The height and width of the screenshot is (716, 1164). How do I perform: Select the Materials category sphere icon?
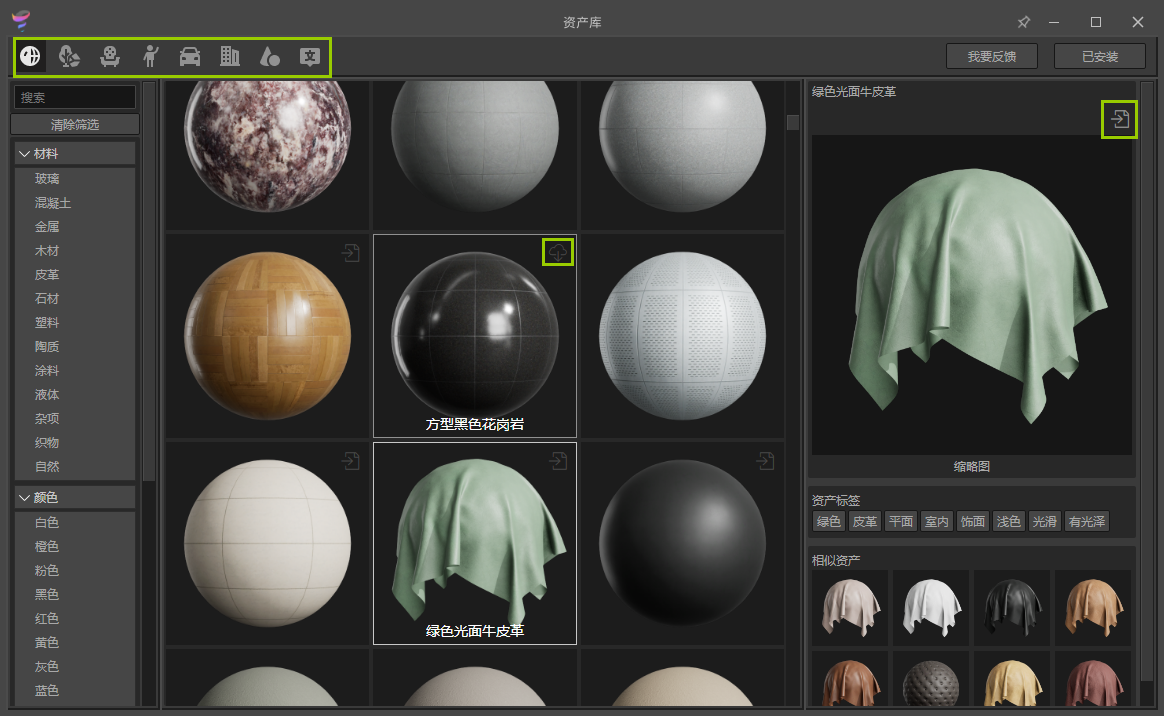pos(31,56)
